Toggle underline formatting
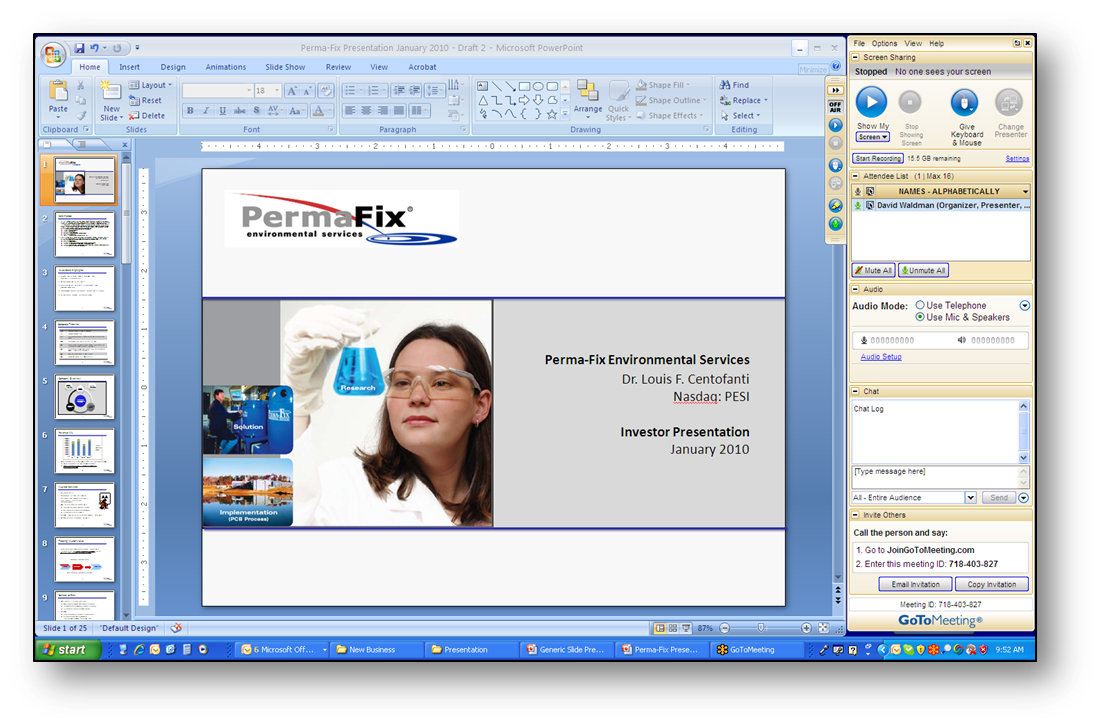 click(x=223, y=110)
